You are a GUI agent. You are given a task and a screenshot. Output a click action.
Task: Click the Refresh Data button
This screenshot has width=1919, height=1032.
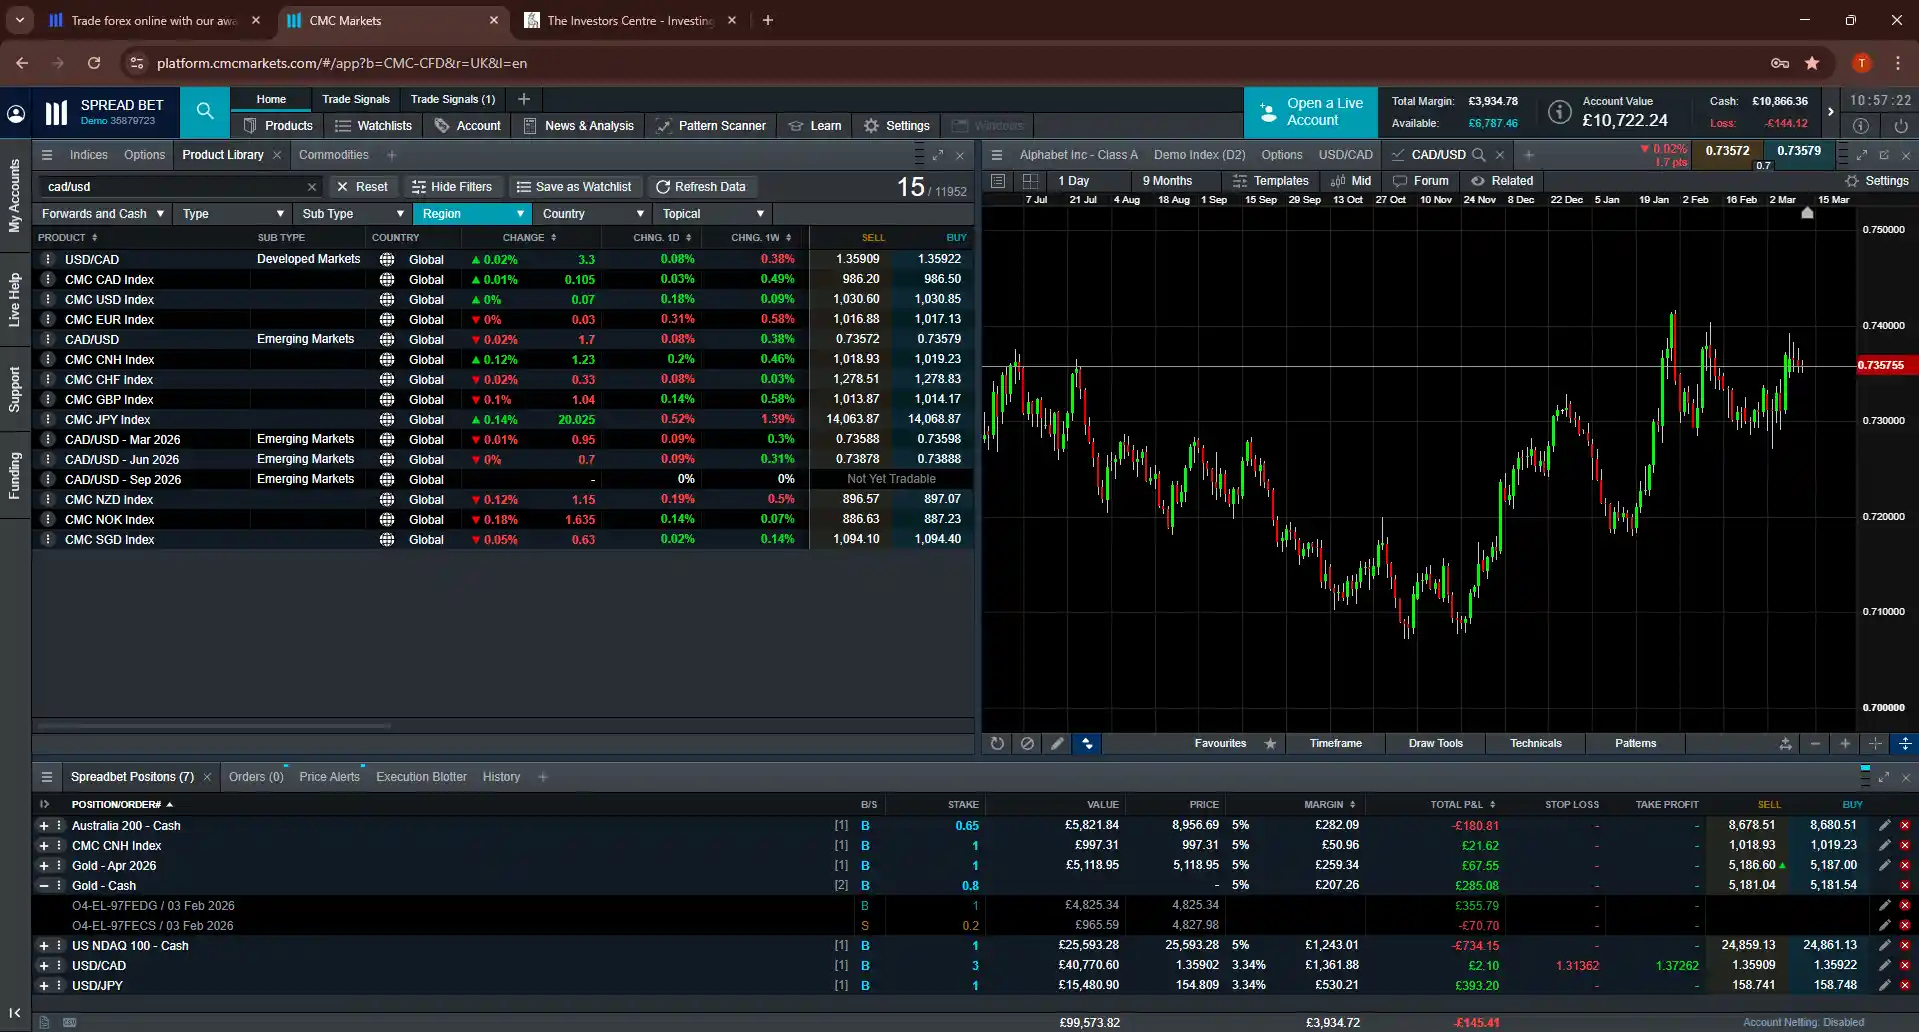(x=701, y=187)
